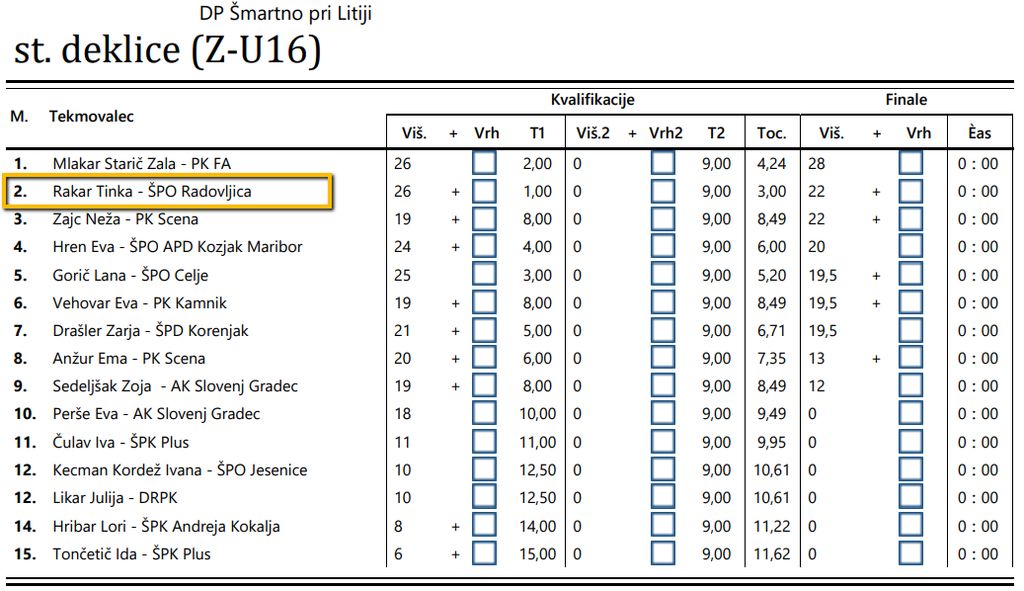Click the Finale section header
Viewport: 1024px width, 591px height.
coord(906,100)
